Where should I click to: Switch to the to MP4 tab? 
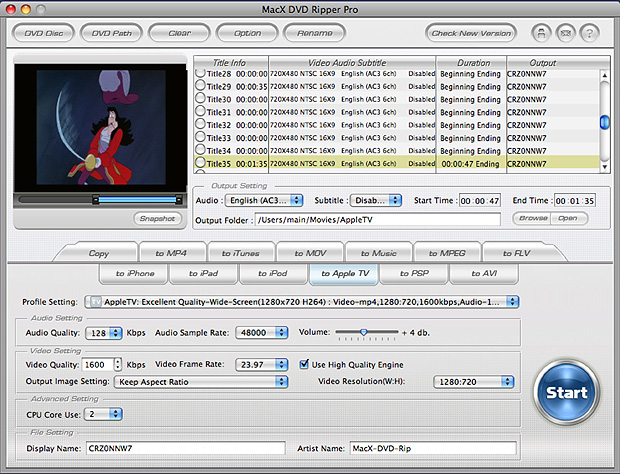(x=171, y=253)
